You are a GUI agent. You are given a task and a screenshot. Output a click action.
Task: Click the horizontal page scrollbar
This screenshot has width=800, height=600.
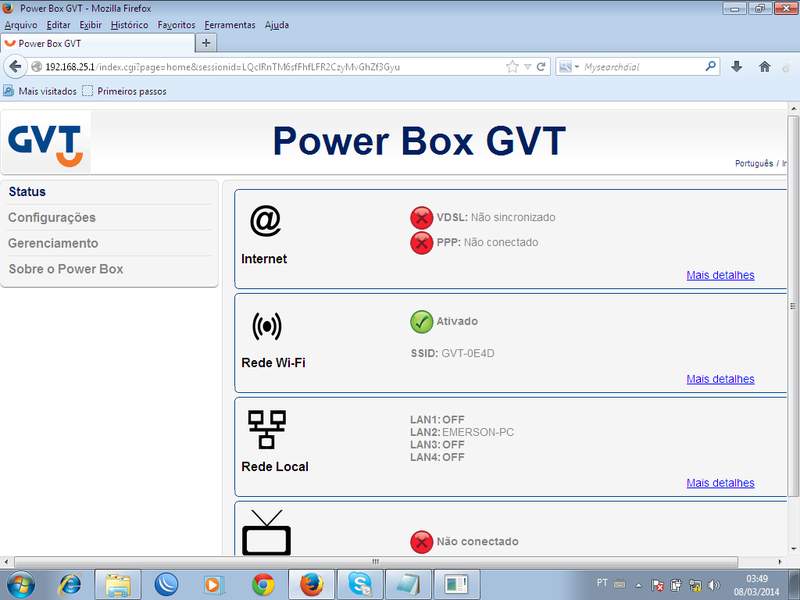pyautogui.click(x=376, y=562)
